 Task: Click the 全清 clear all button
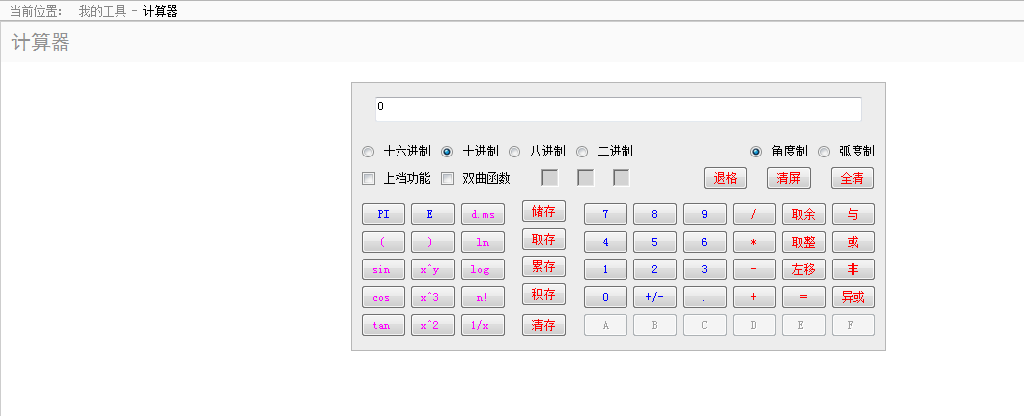[852, 178]
